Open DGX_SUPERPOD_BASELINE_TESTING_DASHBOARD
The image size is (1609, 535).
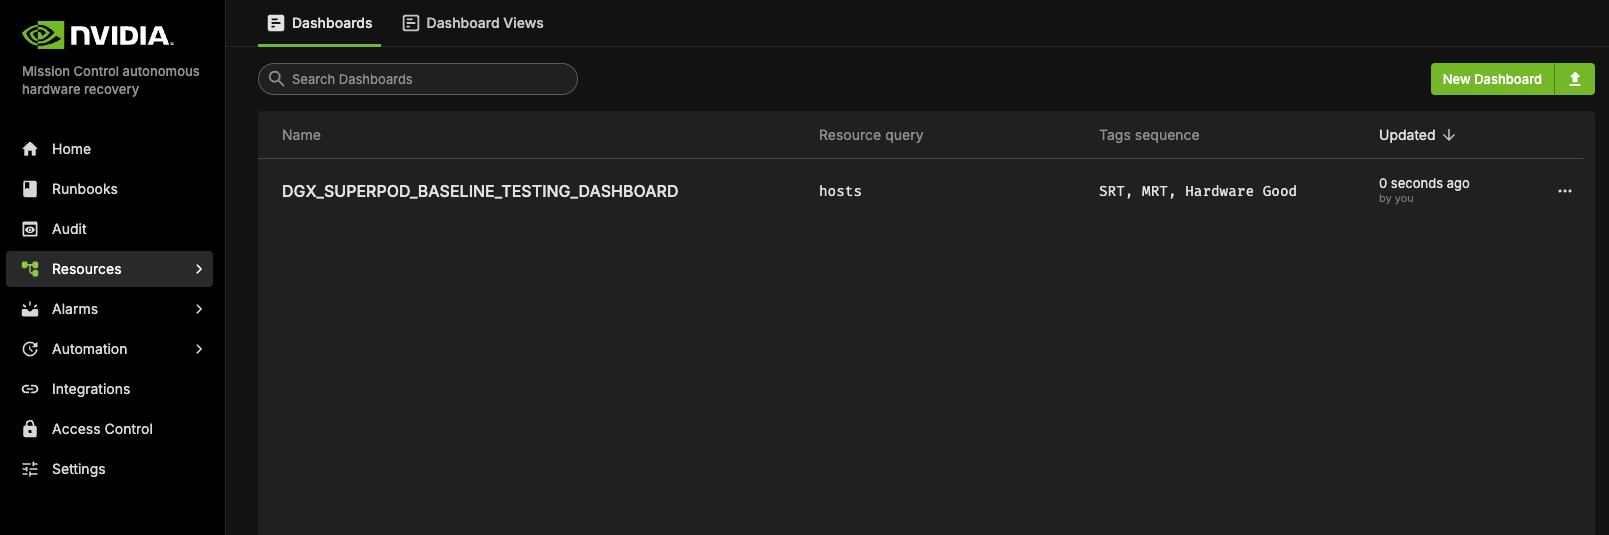coord(480,191)
